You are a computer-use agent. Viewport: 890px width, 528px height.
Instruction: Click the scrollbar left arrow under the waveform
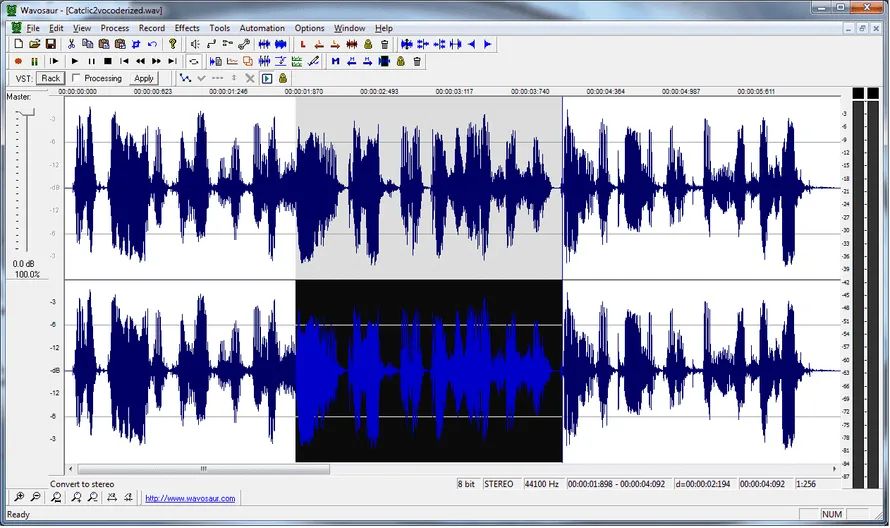pos(70,469)
